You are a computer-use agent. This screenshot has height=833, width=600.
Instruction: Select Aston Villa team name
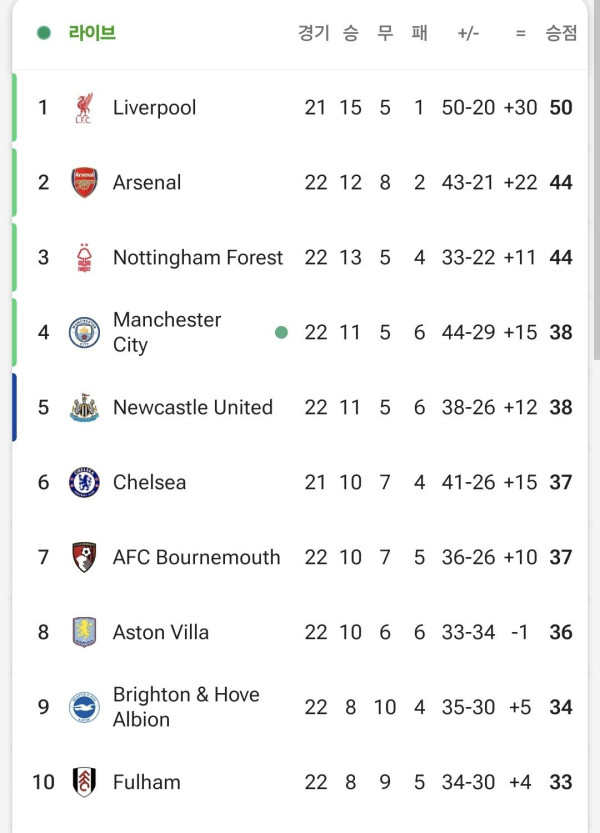[x=161, y=633]
